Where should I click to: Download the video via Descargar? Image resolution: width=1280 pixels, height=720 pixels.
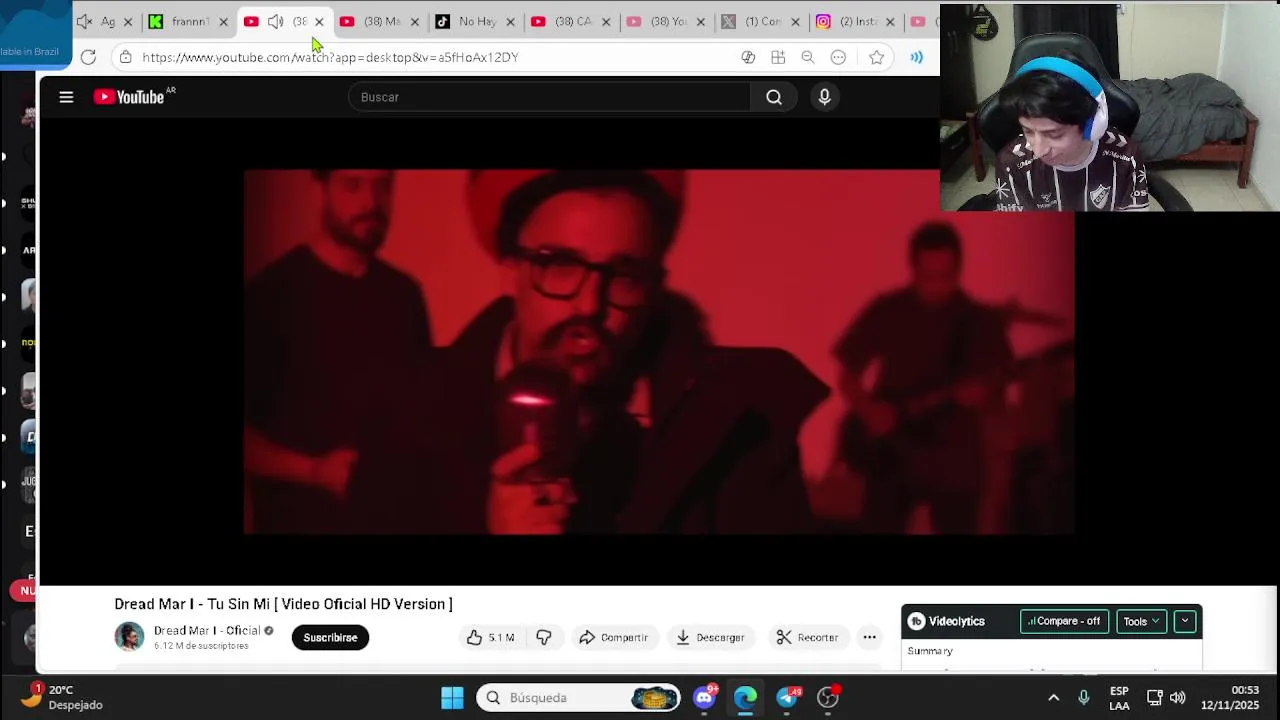[x=710, y=637]
